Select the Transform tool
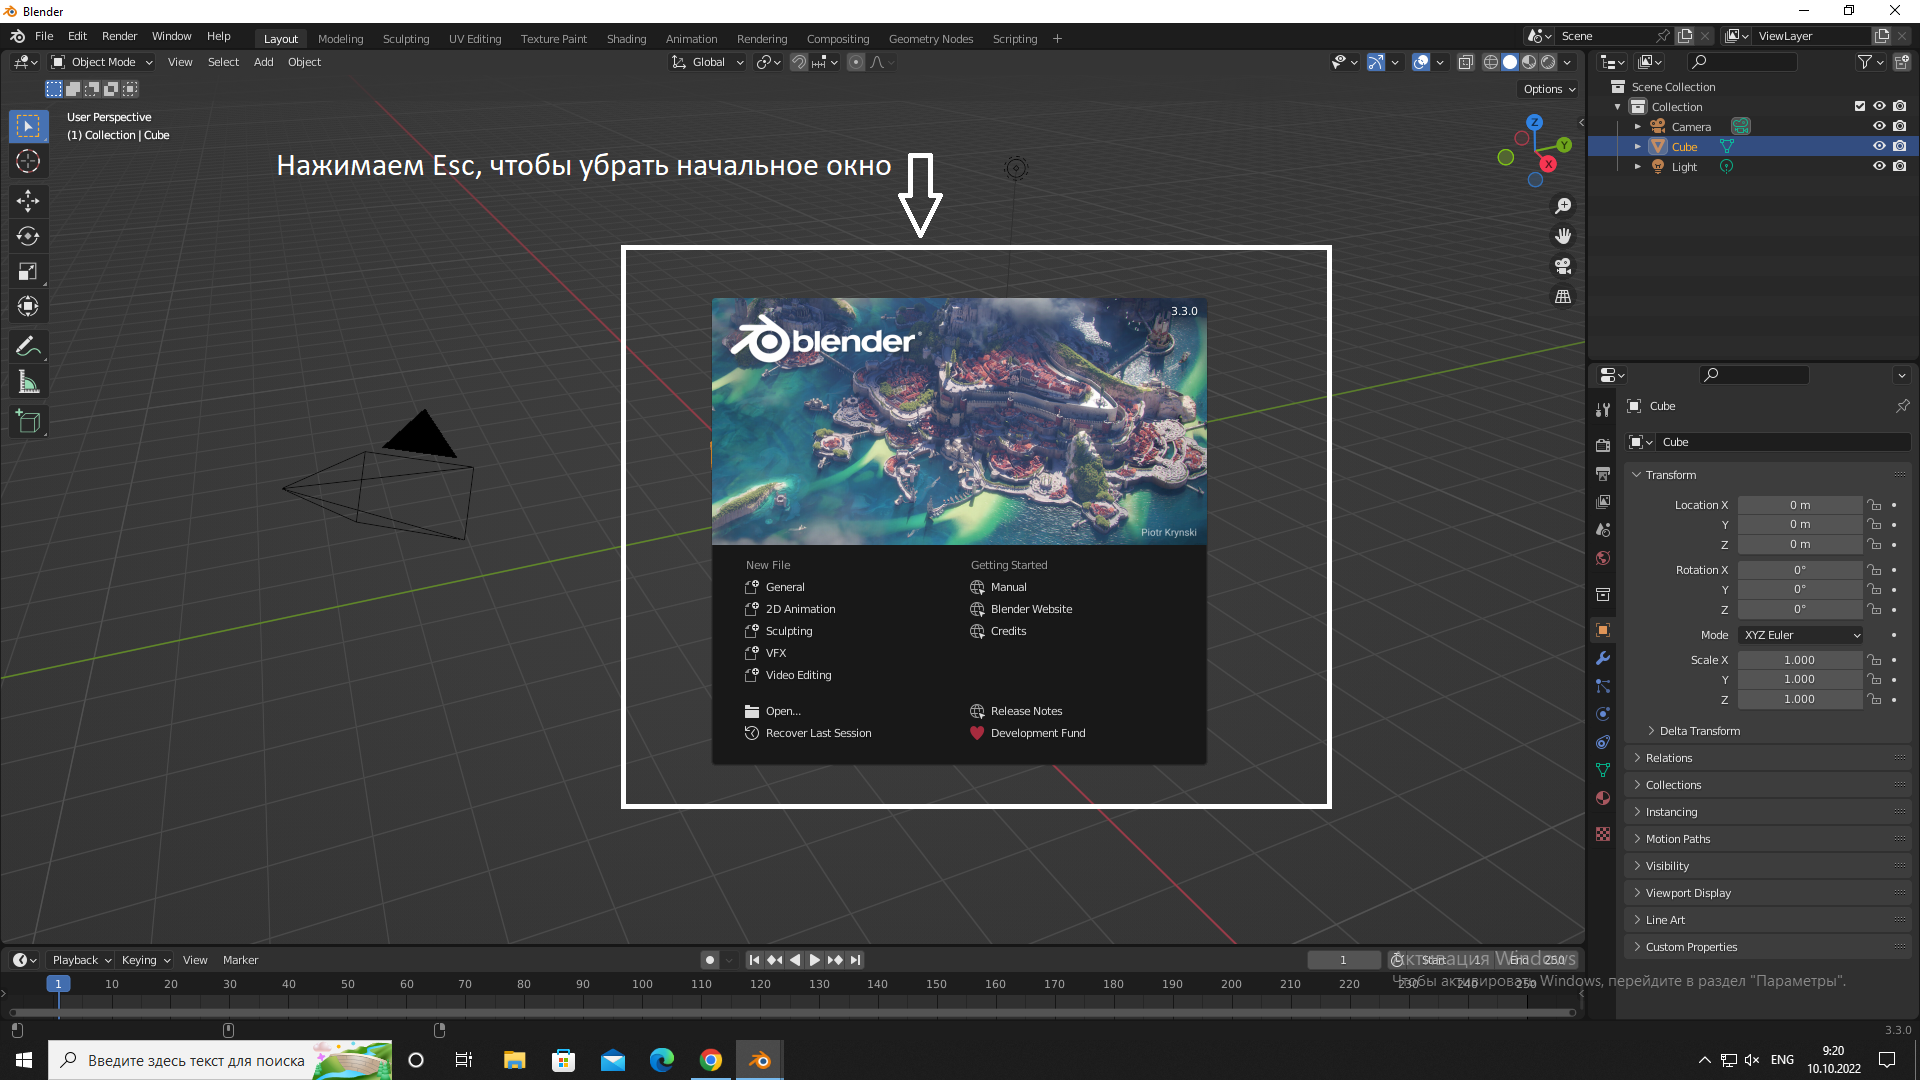 [28, 306]
